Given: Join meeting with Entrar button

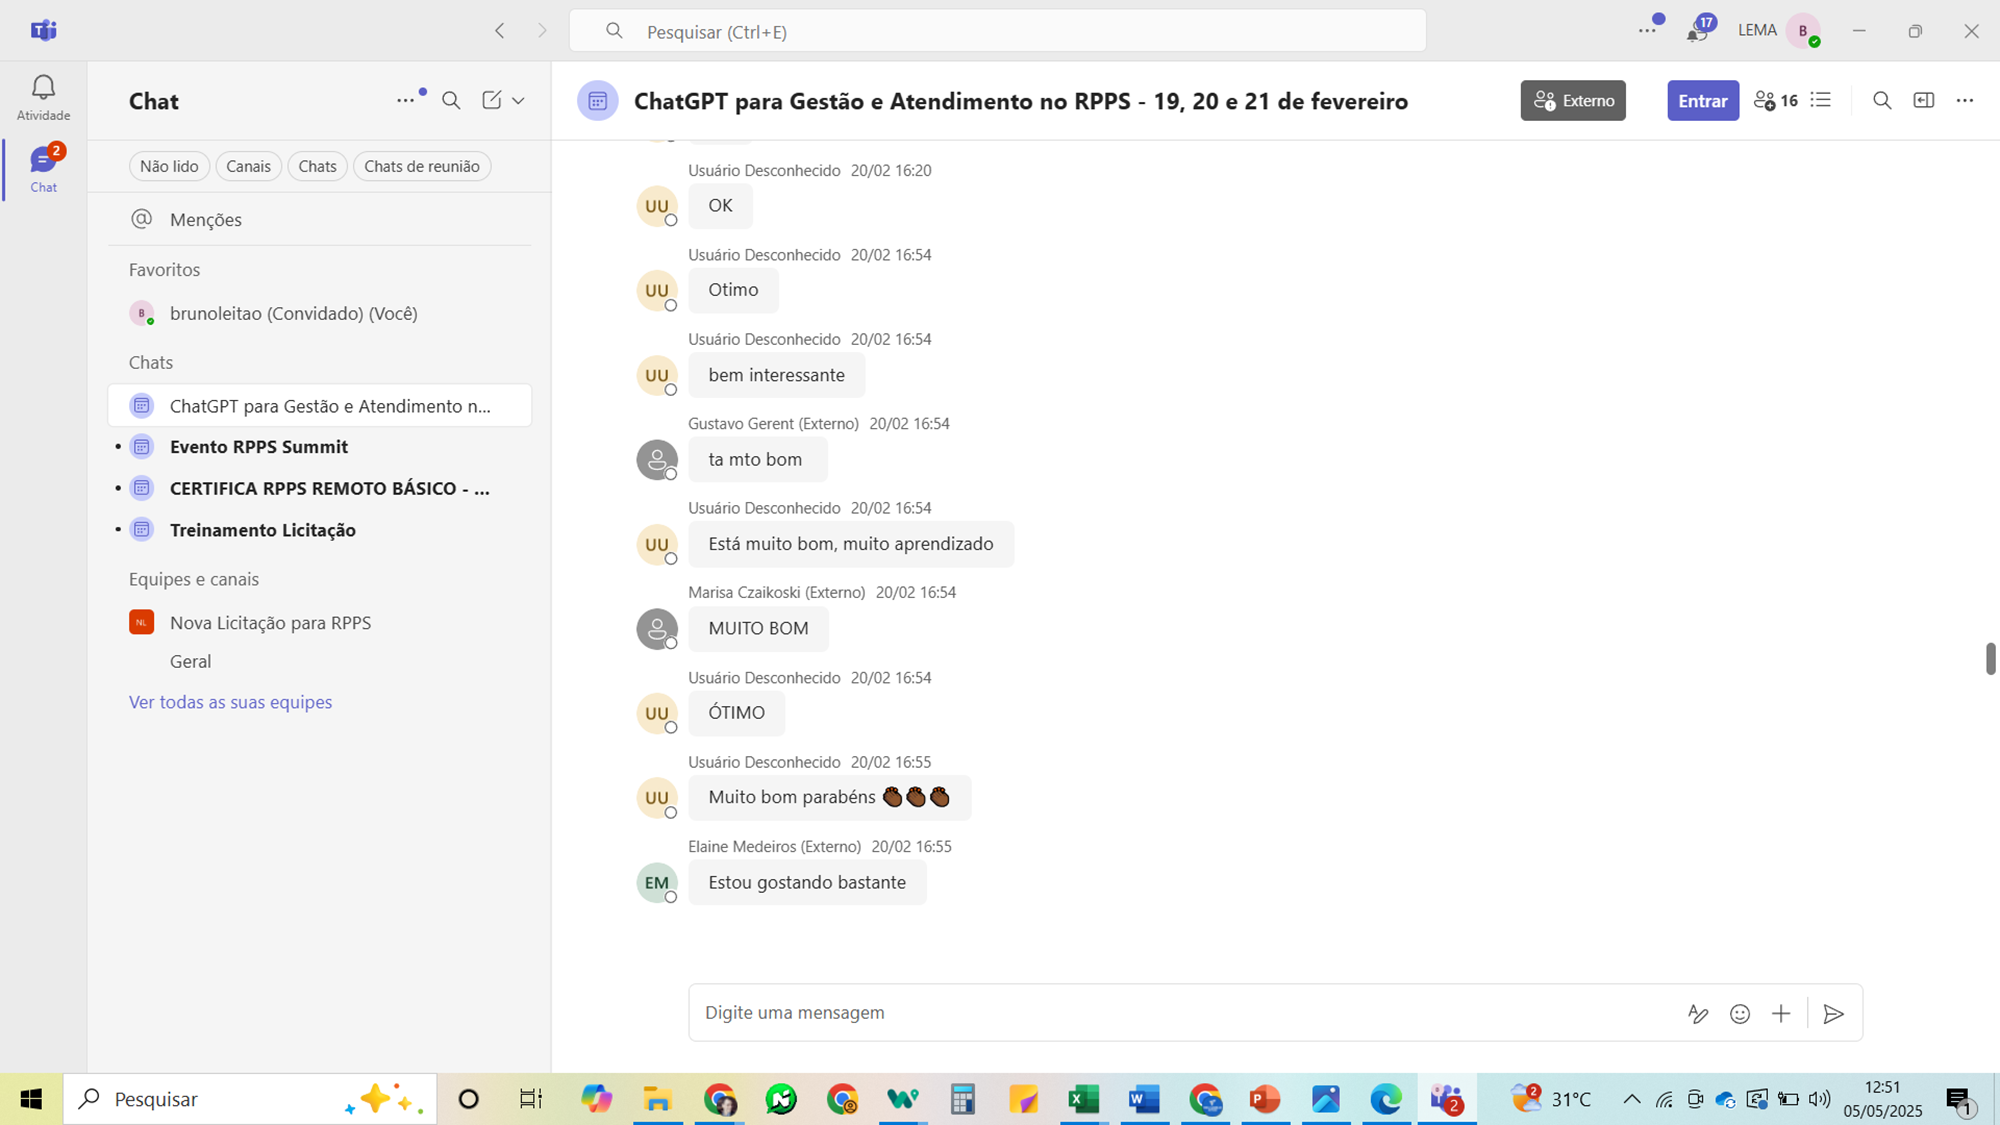Looking at the screenshot, I should pos(1702,100).
